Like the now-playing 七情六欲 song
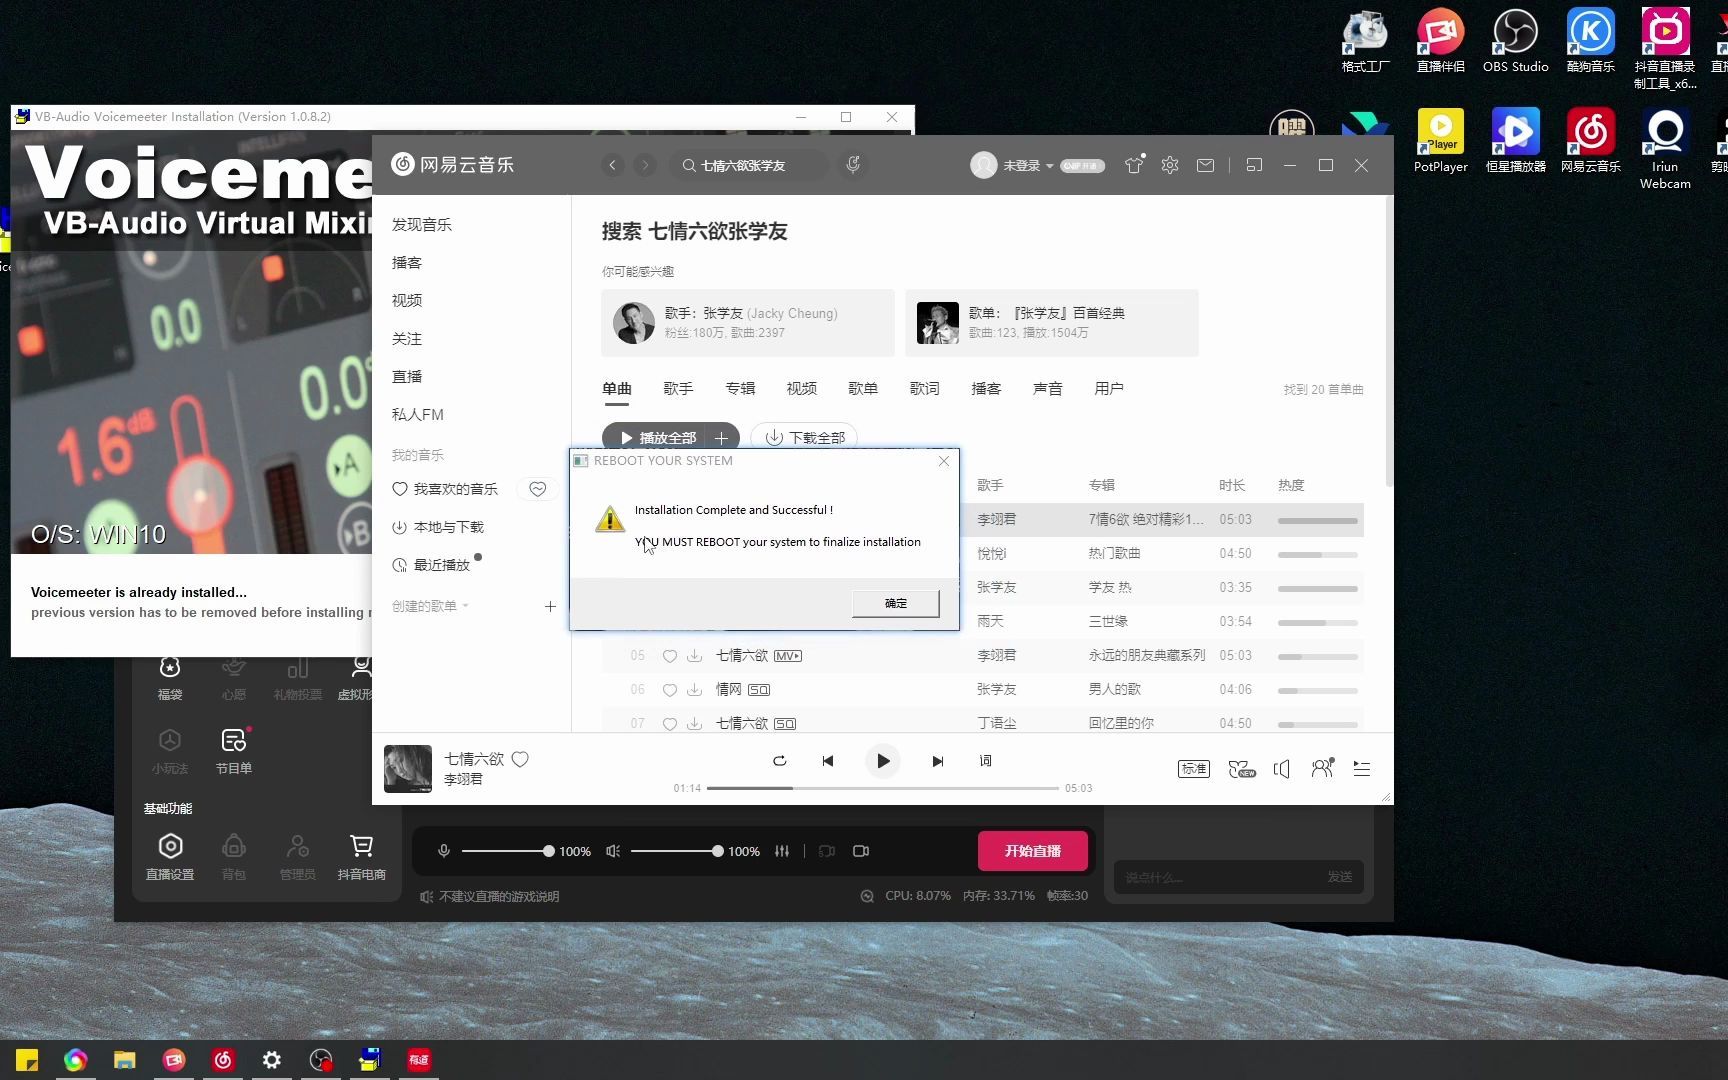The image size is (1728, 1080). (520, 759)
